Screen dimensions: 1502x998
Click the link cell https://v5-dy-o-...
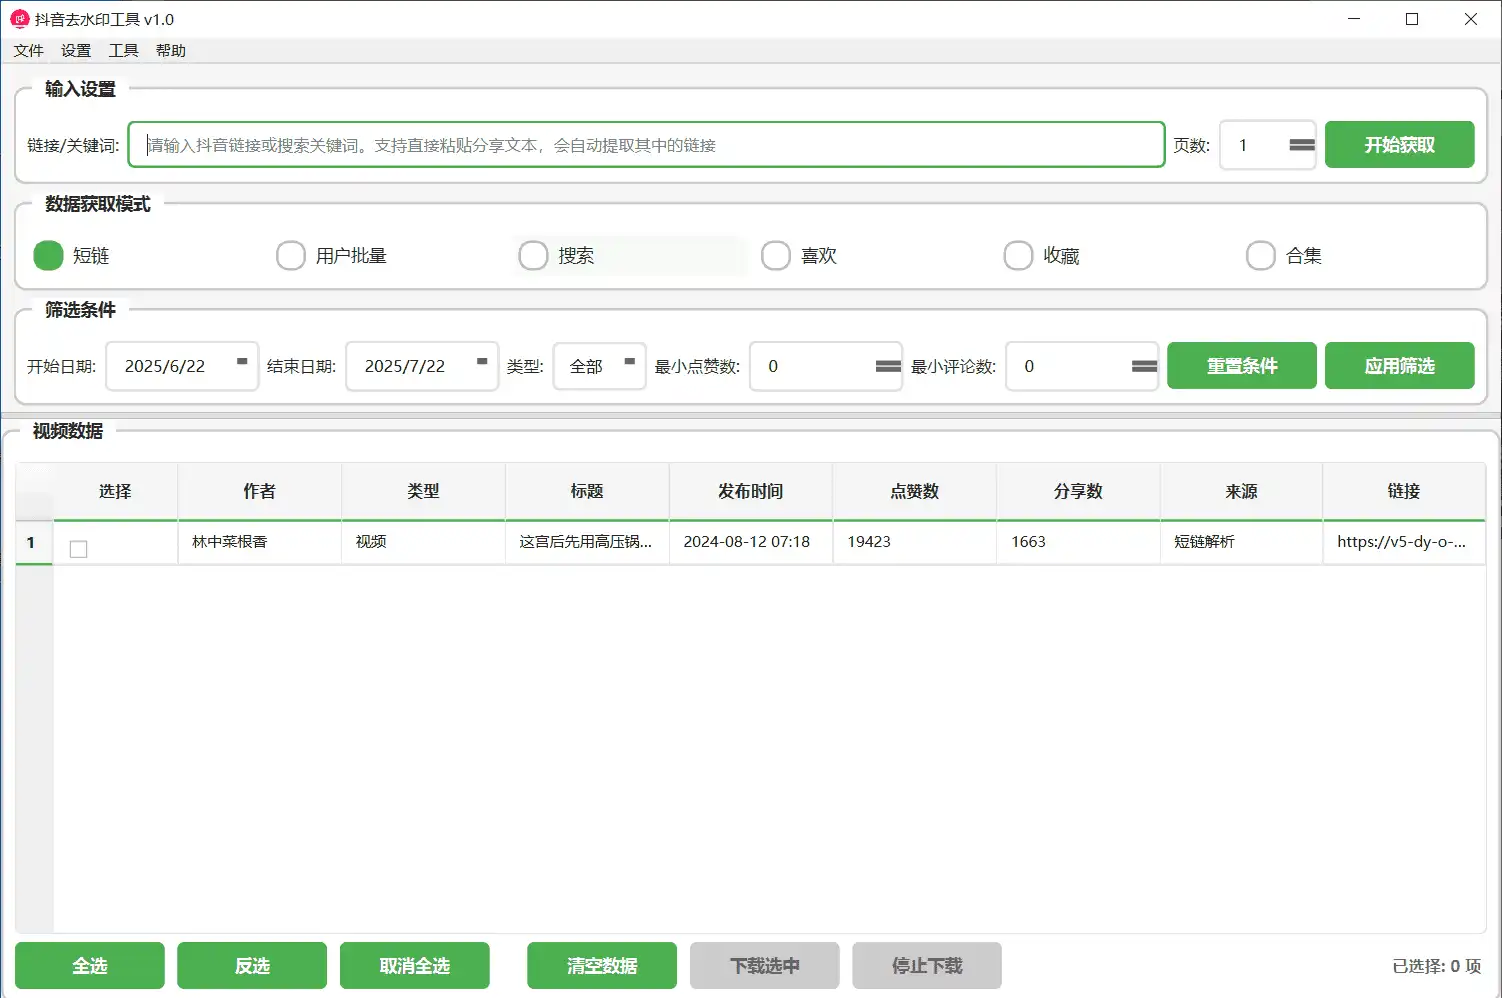[x=1404, y=542]
